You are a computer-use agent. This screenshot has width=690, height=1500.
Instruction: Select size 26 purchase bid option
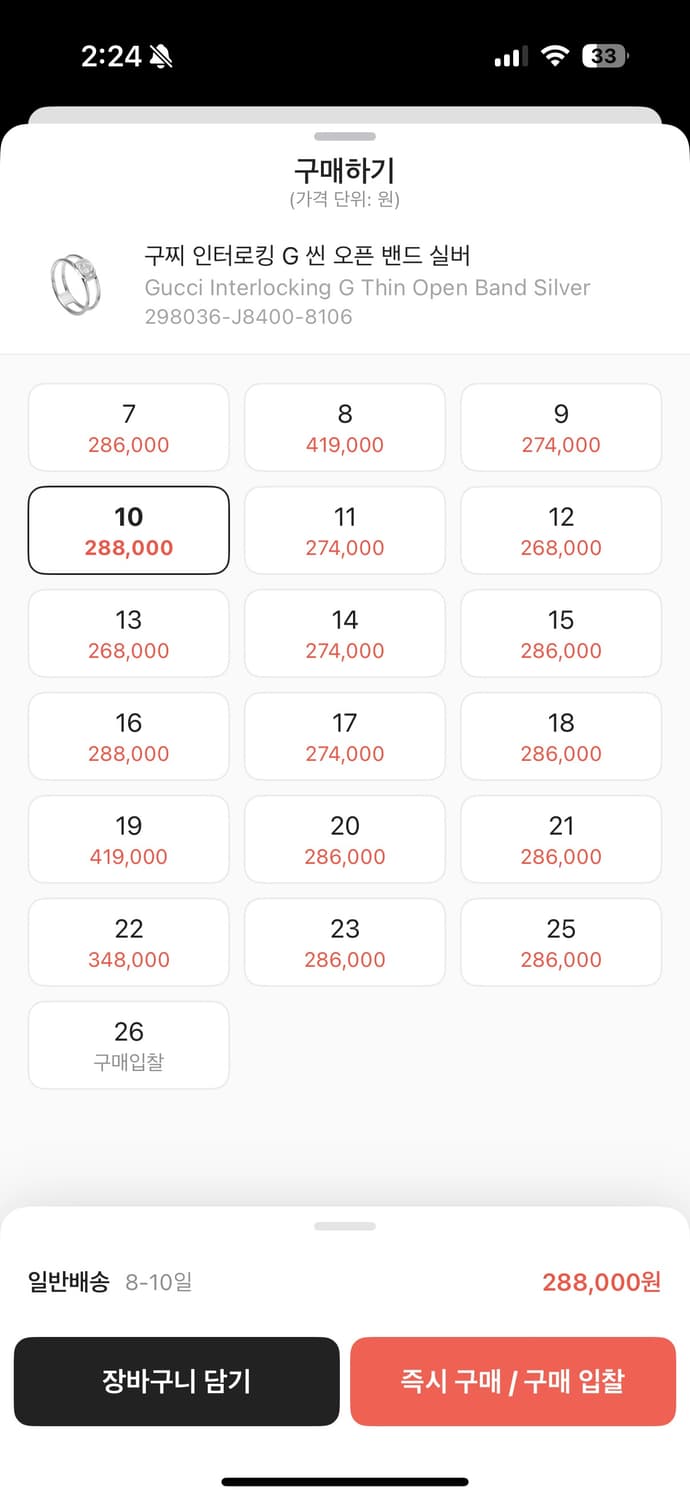click(129, 1046)
